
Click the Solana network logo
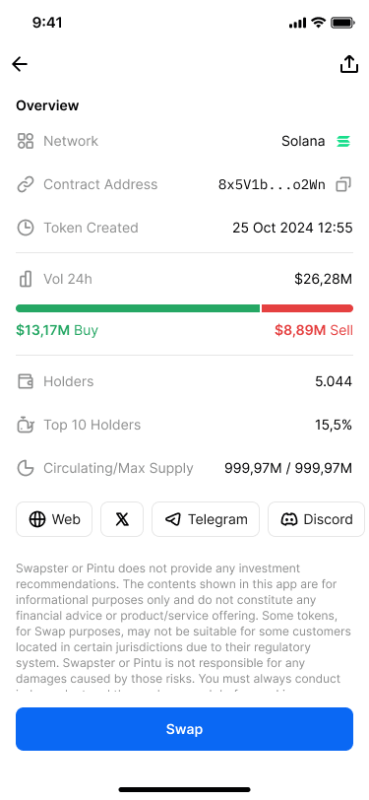(343, 141)
